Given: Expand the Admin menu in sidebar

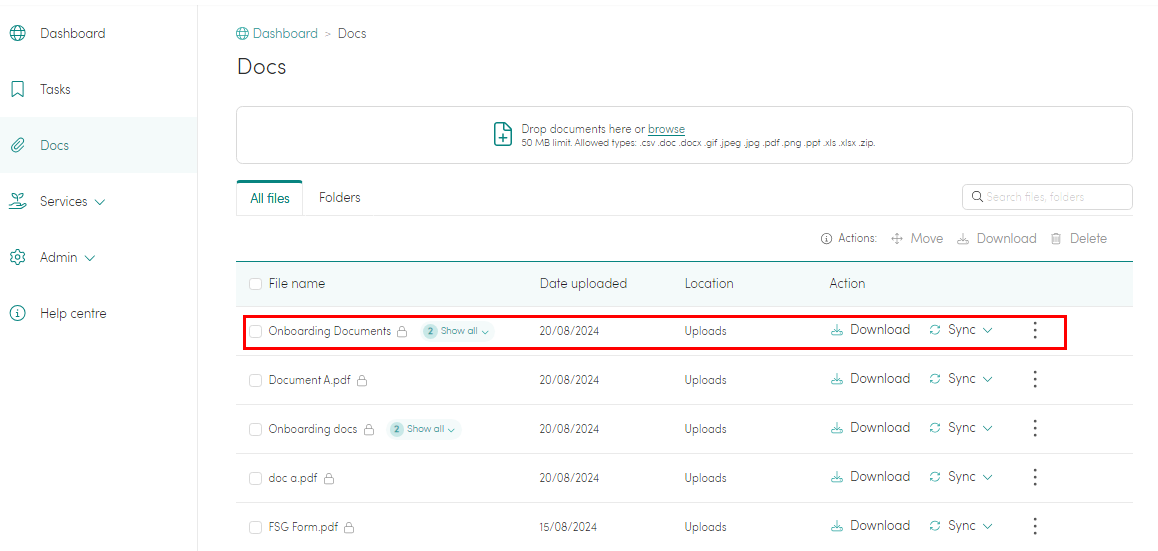Looking at the screenshot, I should pos(67,257).
